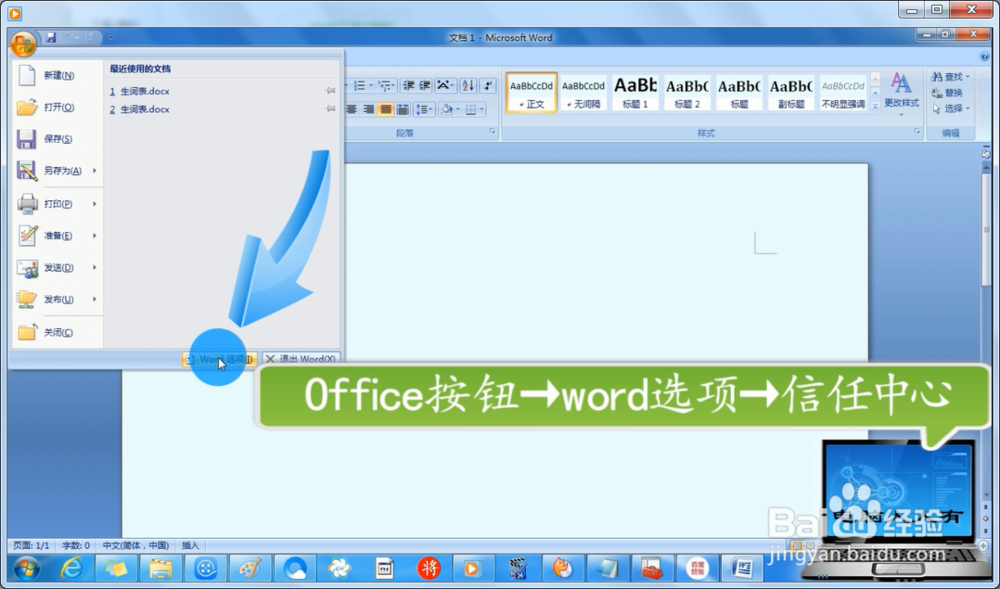Viewport: 1000px width, 589px height.
Task: Click the 准备(E) pencil document icon
Action: click(27, 236)
